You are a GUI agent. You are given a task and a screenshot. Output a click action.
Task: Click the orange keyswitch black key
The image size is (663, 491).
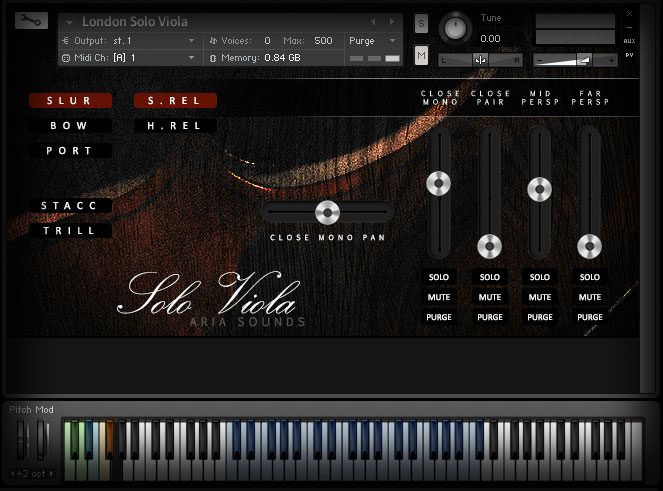tap(110, 440)
